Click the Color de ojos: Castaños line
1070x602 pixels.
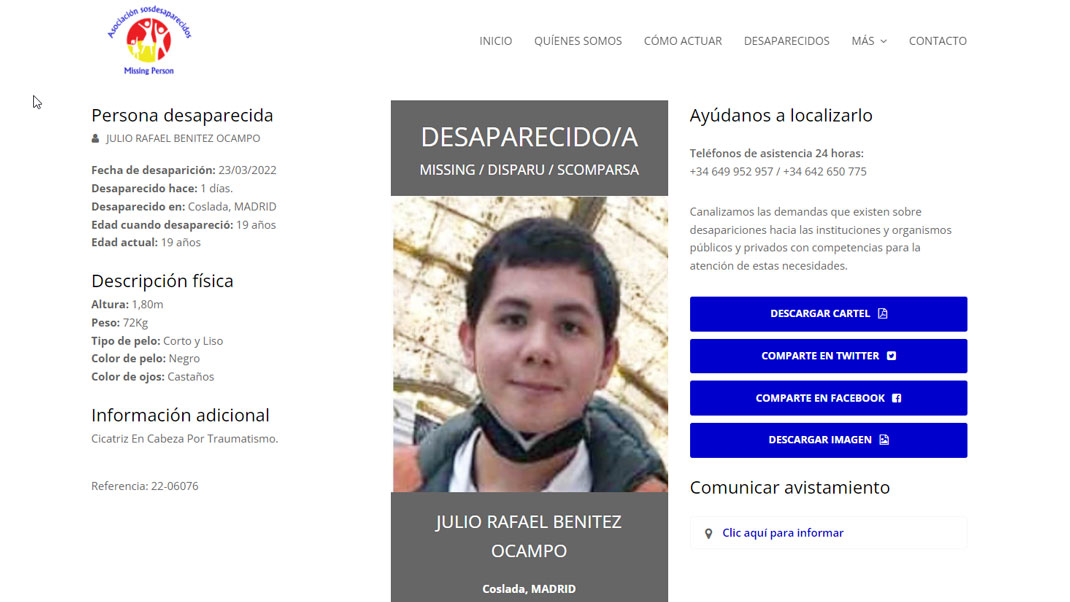coord(153,377)
